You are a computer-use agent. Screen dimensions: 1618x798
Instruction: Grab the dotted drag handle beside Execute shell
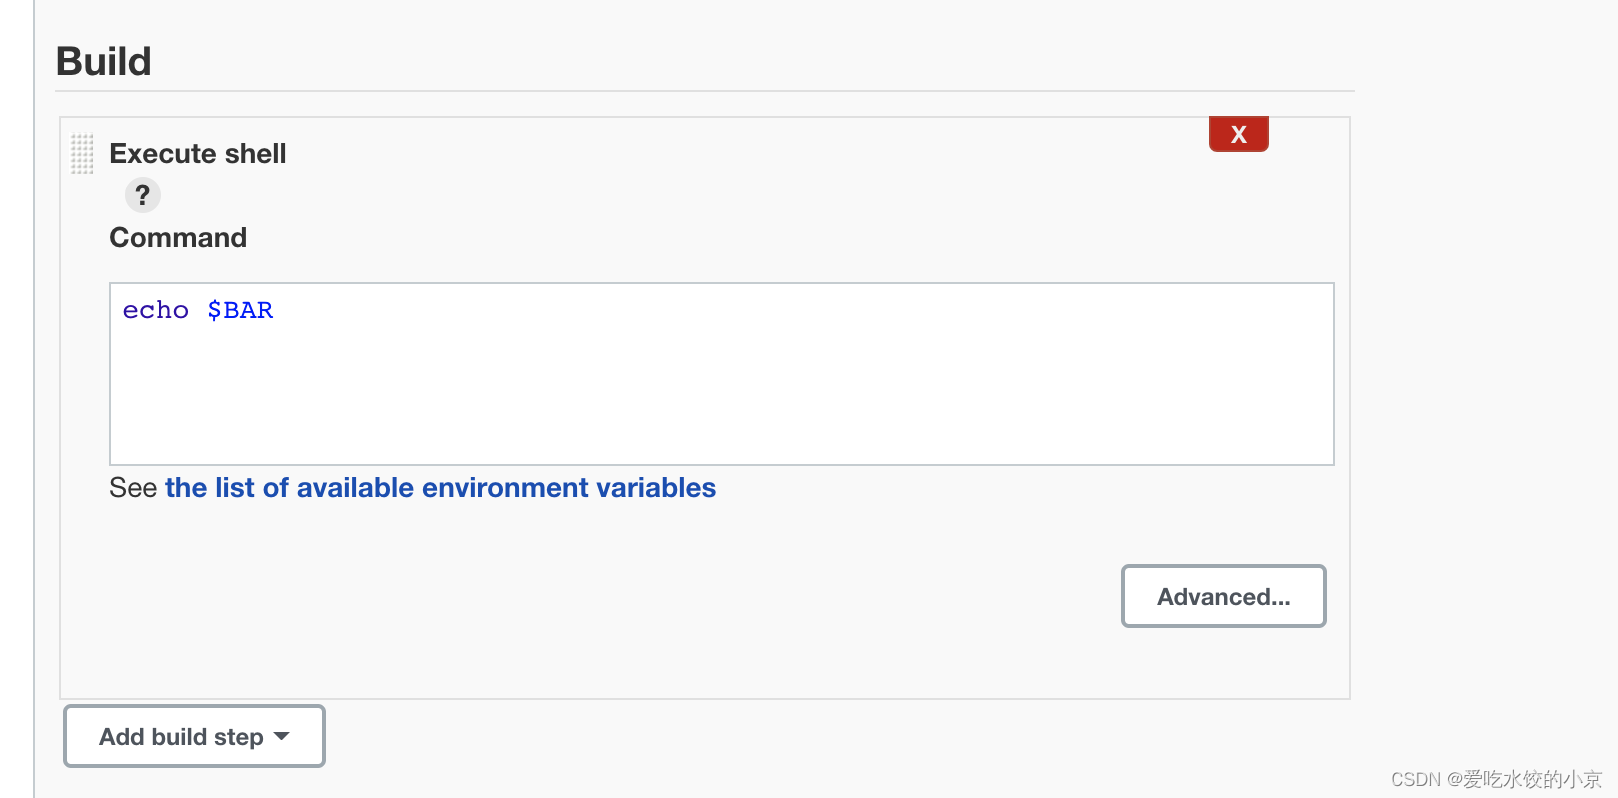pos(82,154)
